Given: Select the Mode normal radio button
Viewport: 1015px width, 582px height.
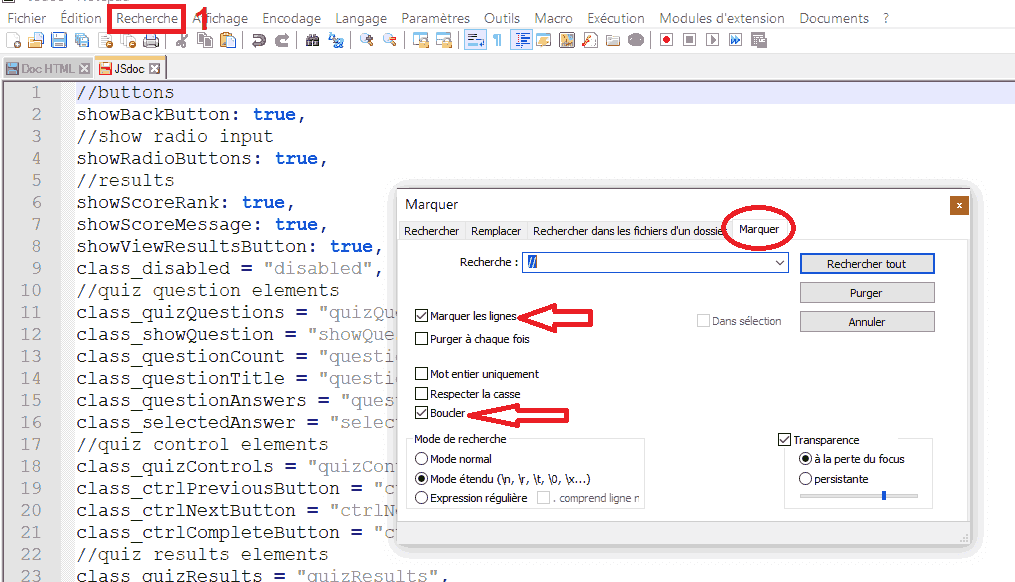Looking at the screenshot, I should click(421, 459).
